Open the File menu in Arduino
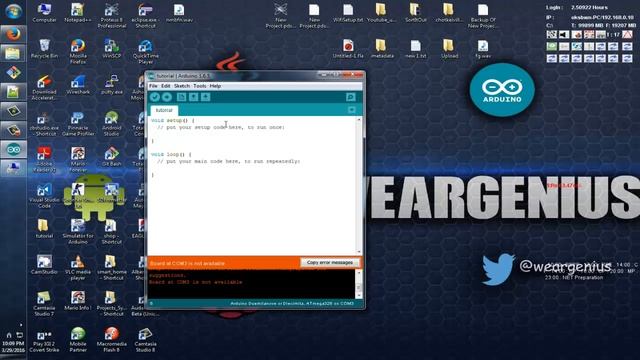This screenshot has width=640, height=360. pyautogui.click(x=153, y=86)
